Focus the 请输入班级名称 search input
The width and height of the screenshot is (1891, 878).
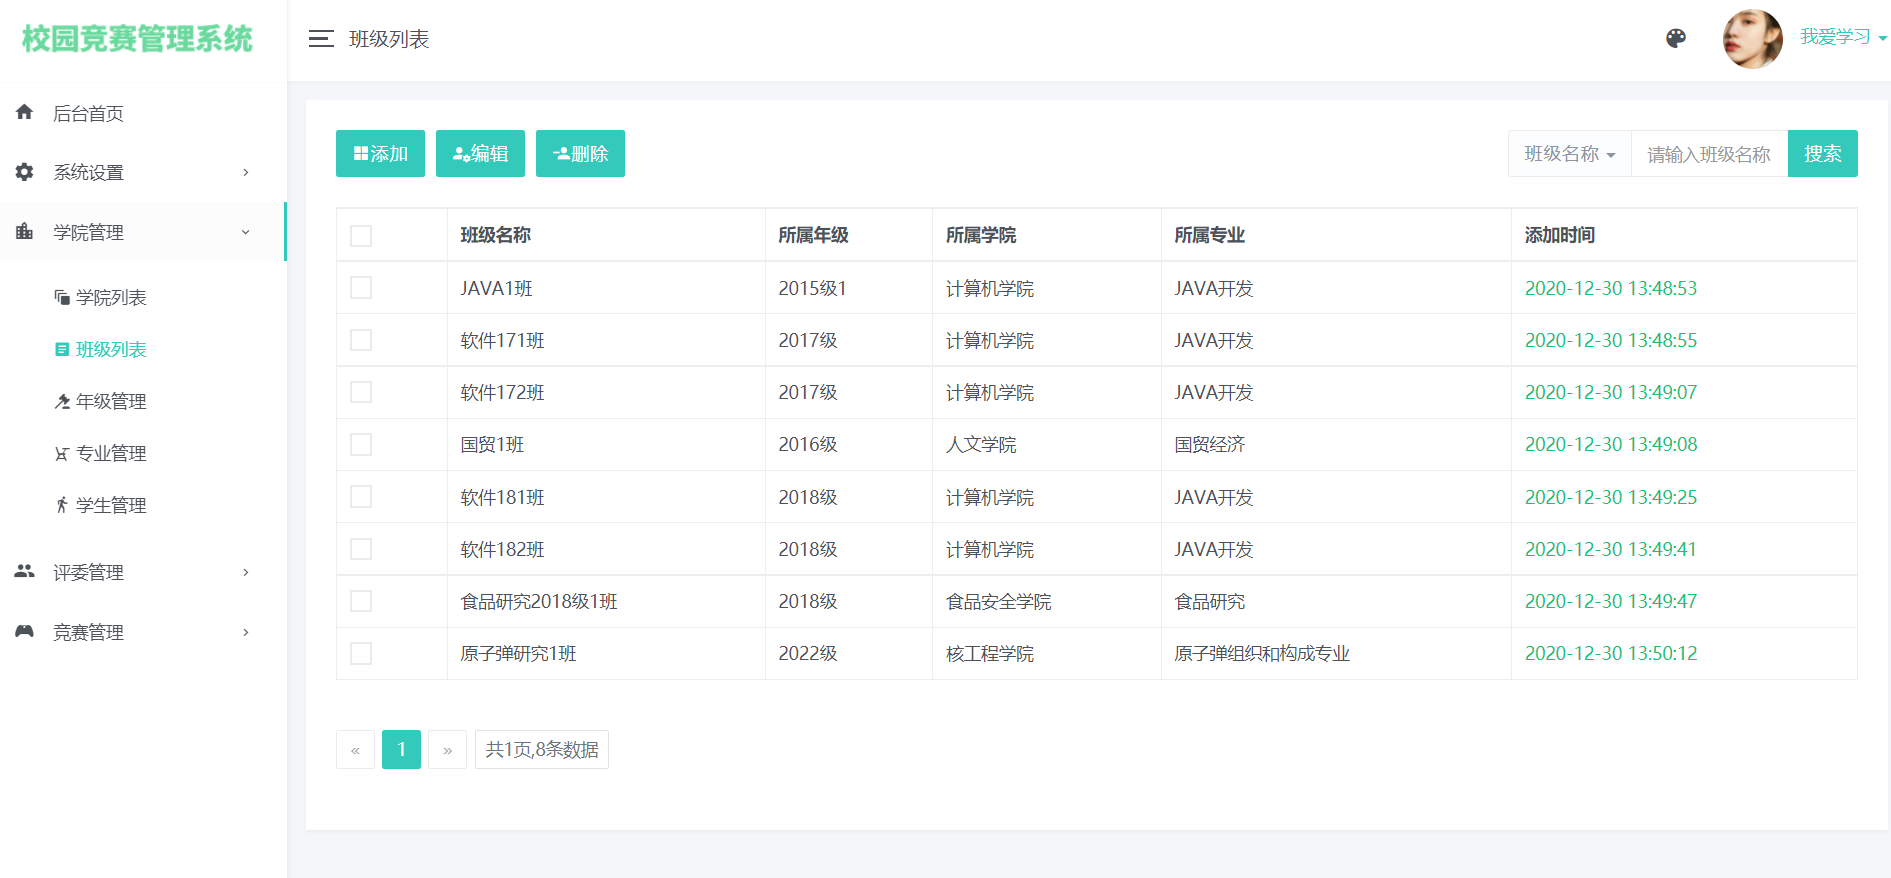1708,154
